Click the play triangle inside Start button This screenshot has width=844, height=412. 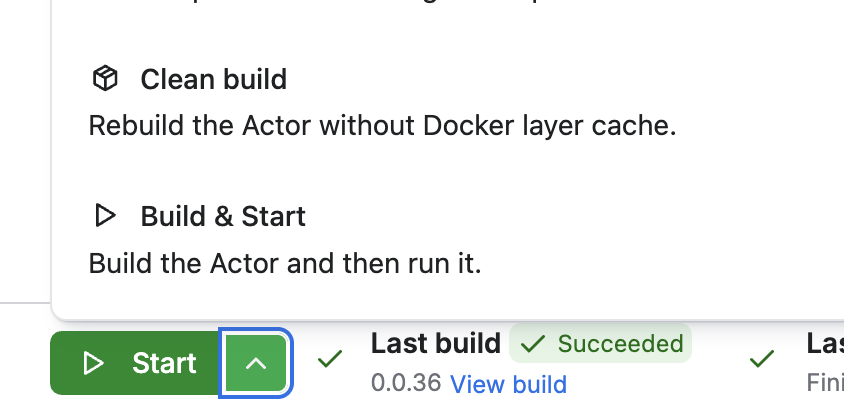[94, 364]
